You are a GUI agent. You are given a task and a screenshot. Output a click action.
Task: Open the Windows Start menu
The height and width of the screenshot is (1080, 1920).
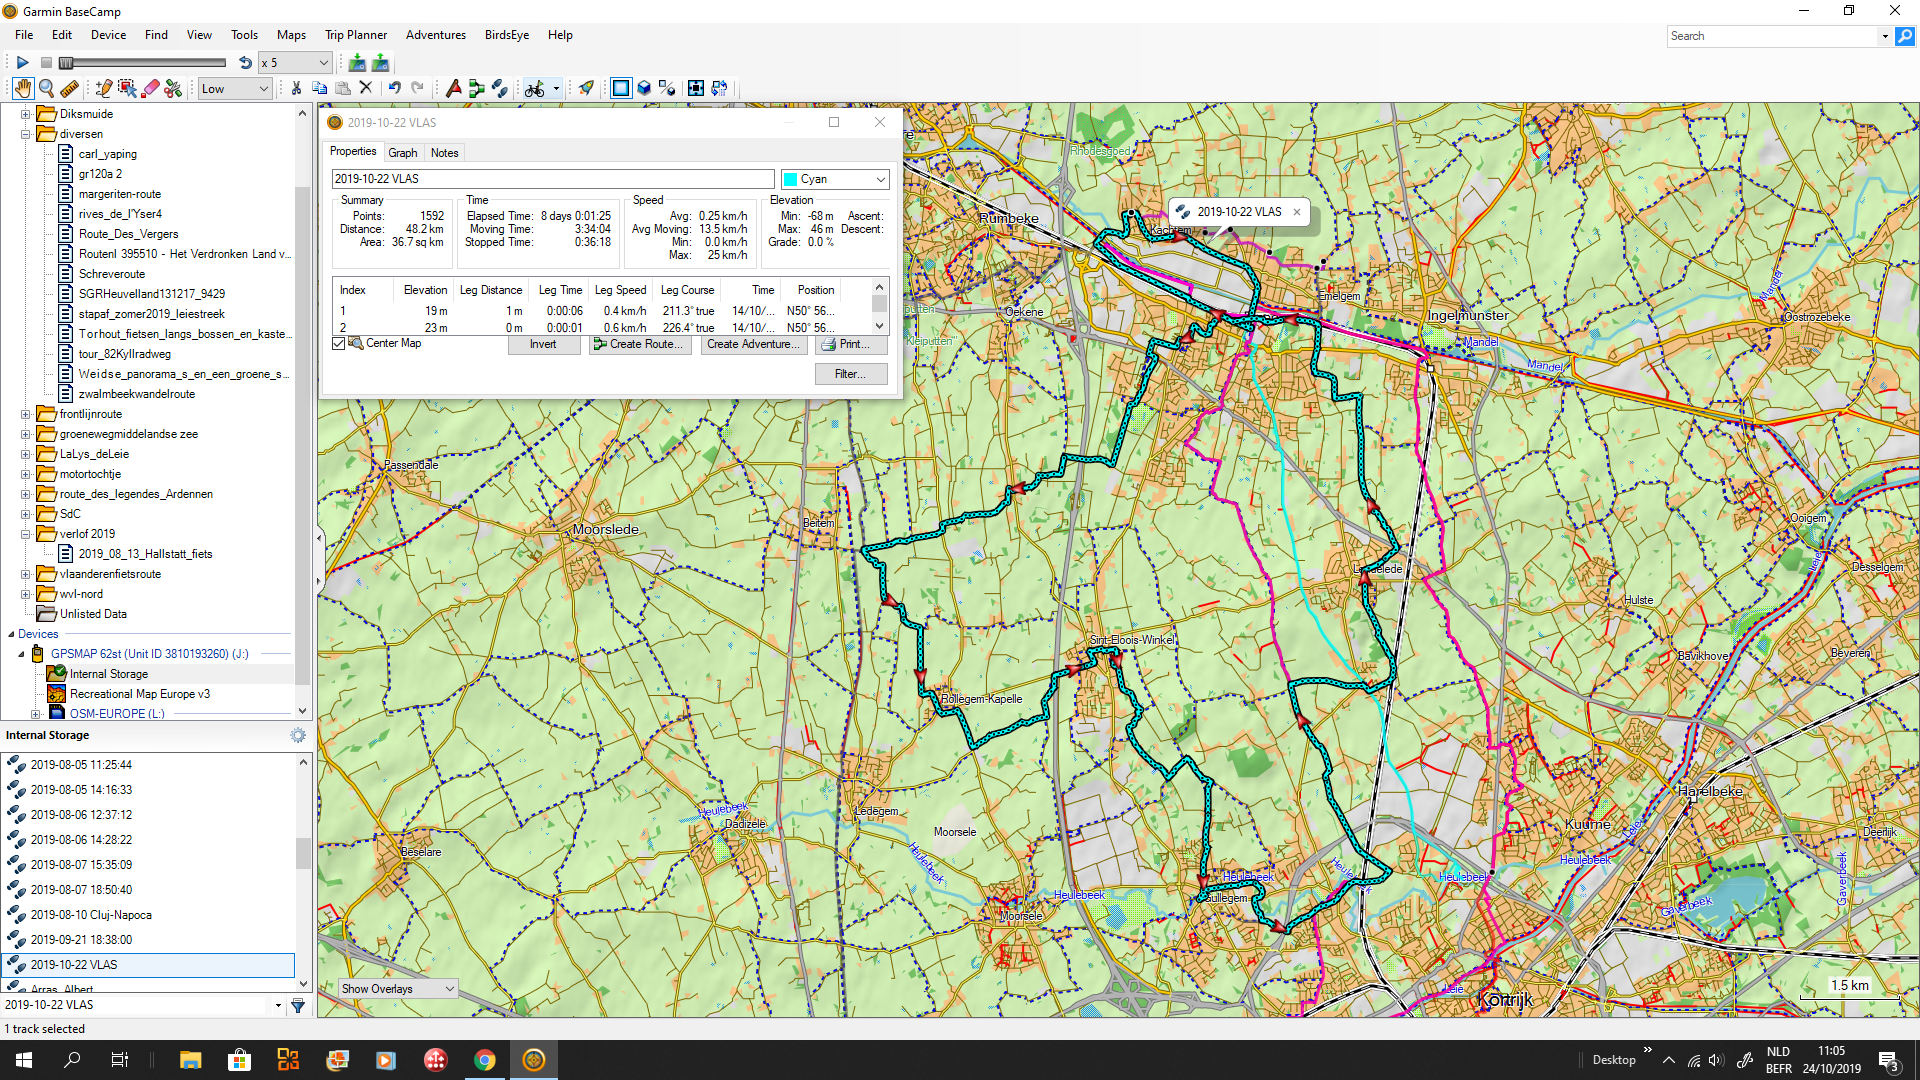(x=24, y=1060)
